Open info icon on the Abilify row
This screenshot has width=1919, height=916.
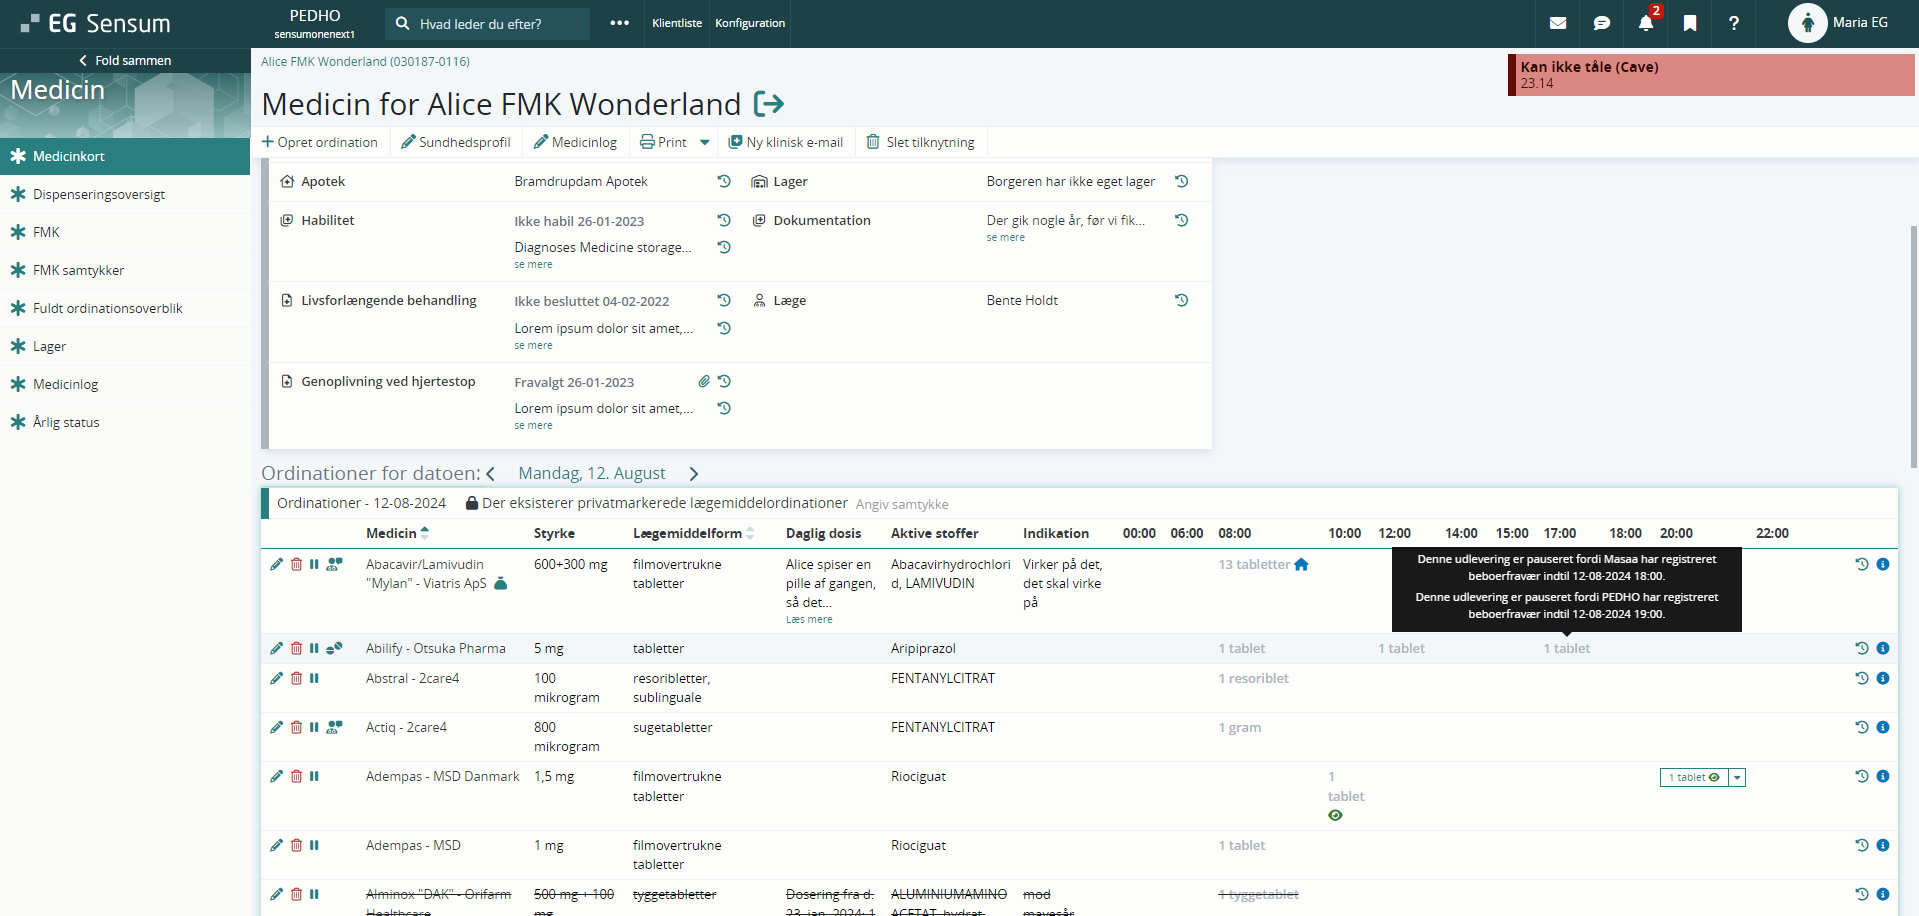(x=1883, y=648)
